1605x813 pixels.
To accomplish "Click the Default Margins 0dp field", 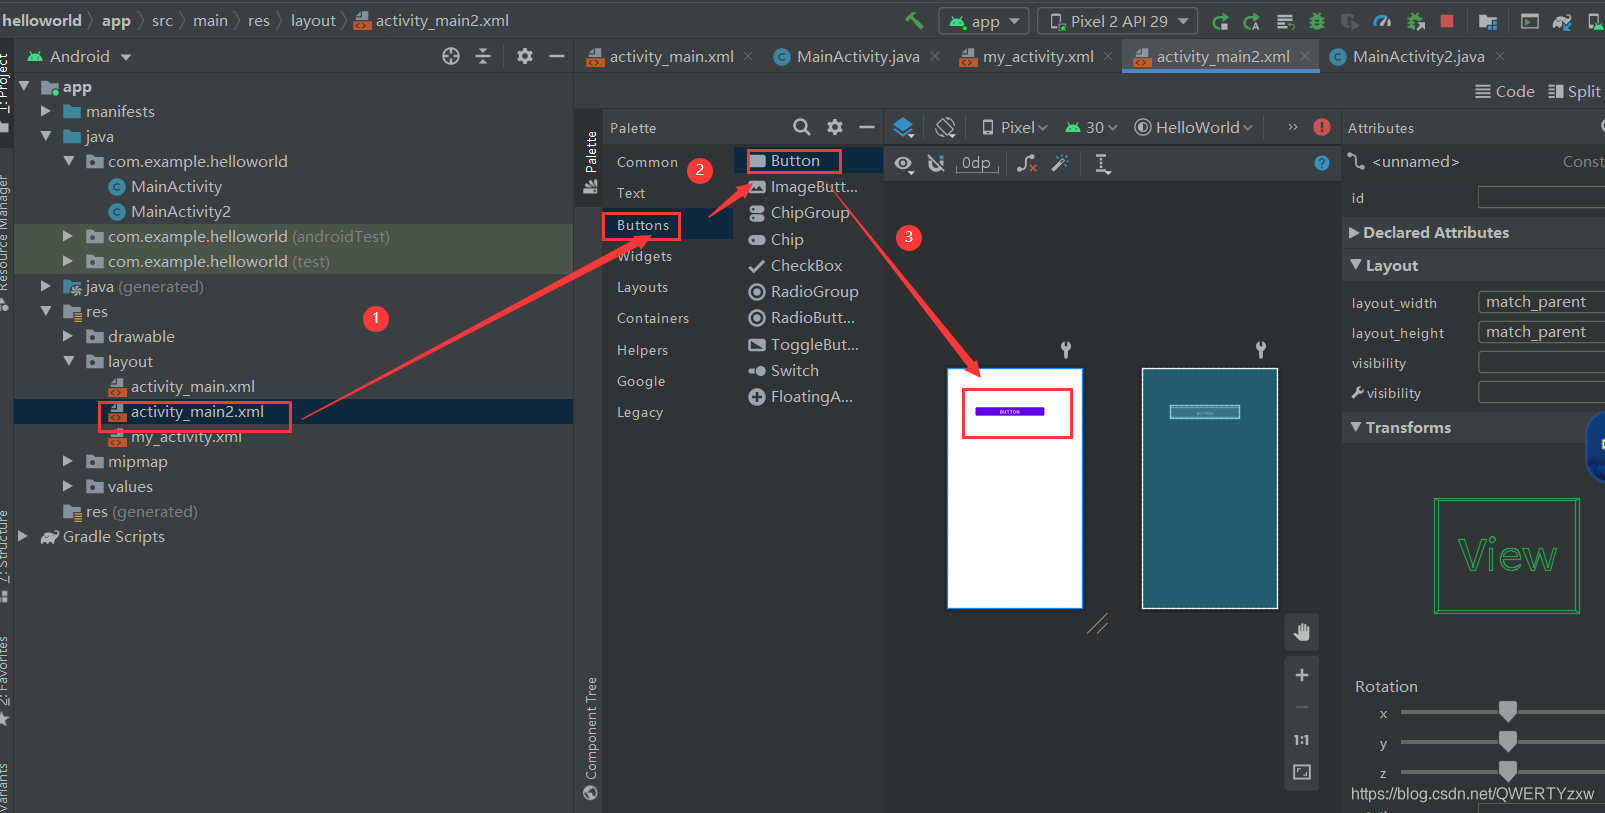I will [977, 163].
